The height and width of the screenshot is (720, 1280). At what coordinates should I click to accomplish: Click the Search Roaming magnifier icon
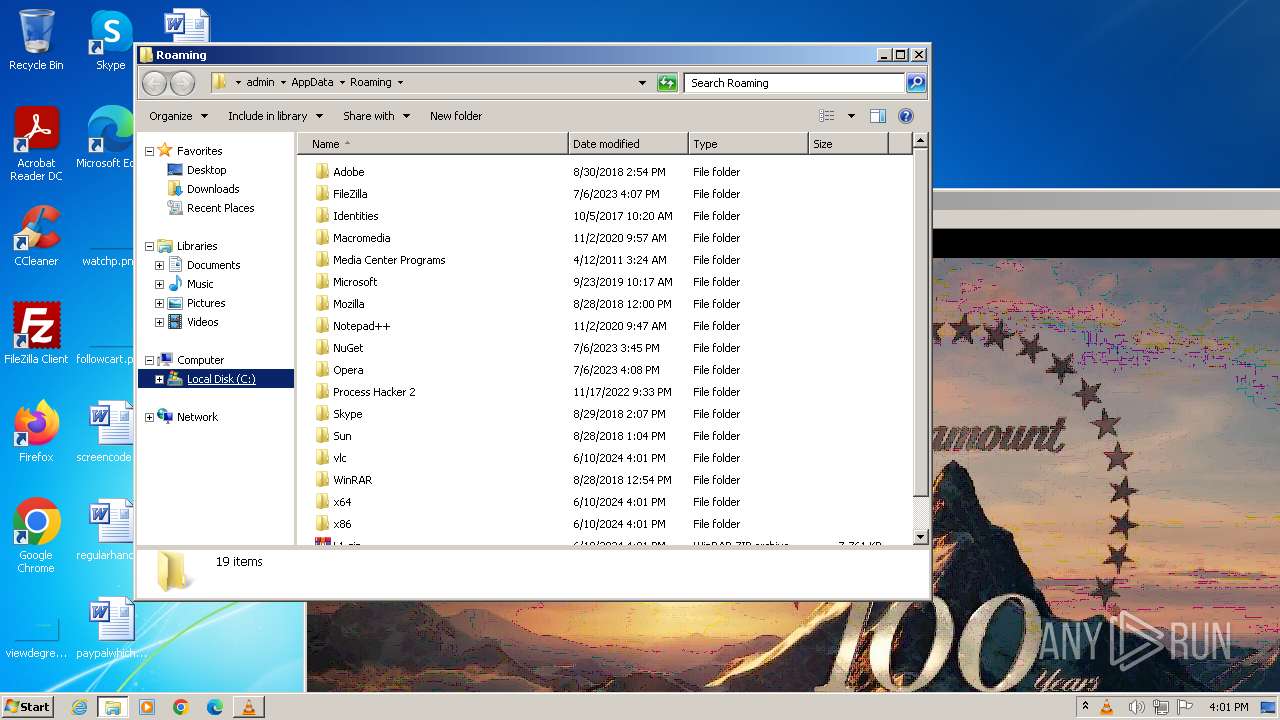[915, 83]
